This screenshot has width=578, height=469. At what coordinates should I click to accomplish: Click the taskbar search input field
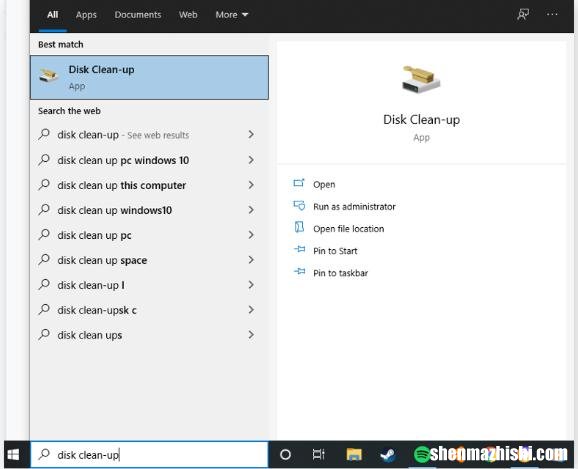(149, 455)
